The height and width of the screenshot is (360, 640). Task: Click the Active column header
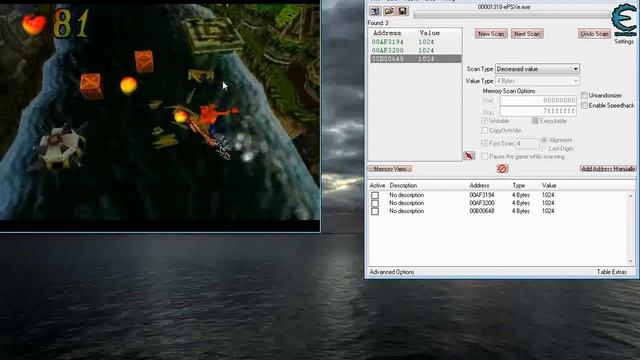click(x=377, y=185)
